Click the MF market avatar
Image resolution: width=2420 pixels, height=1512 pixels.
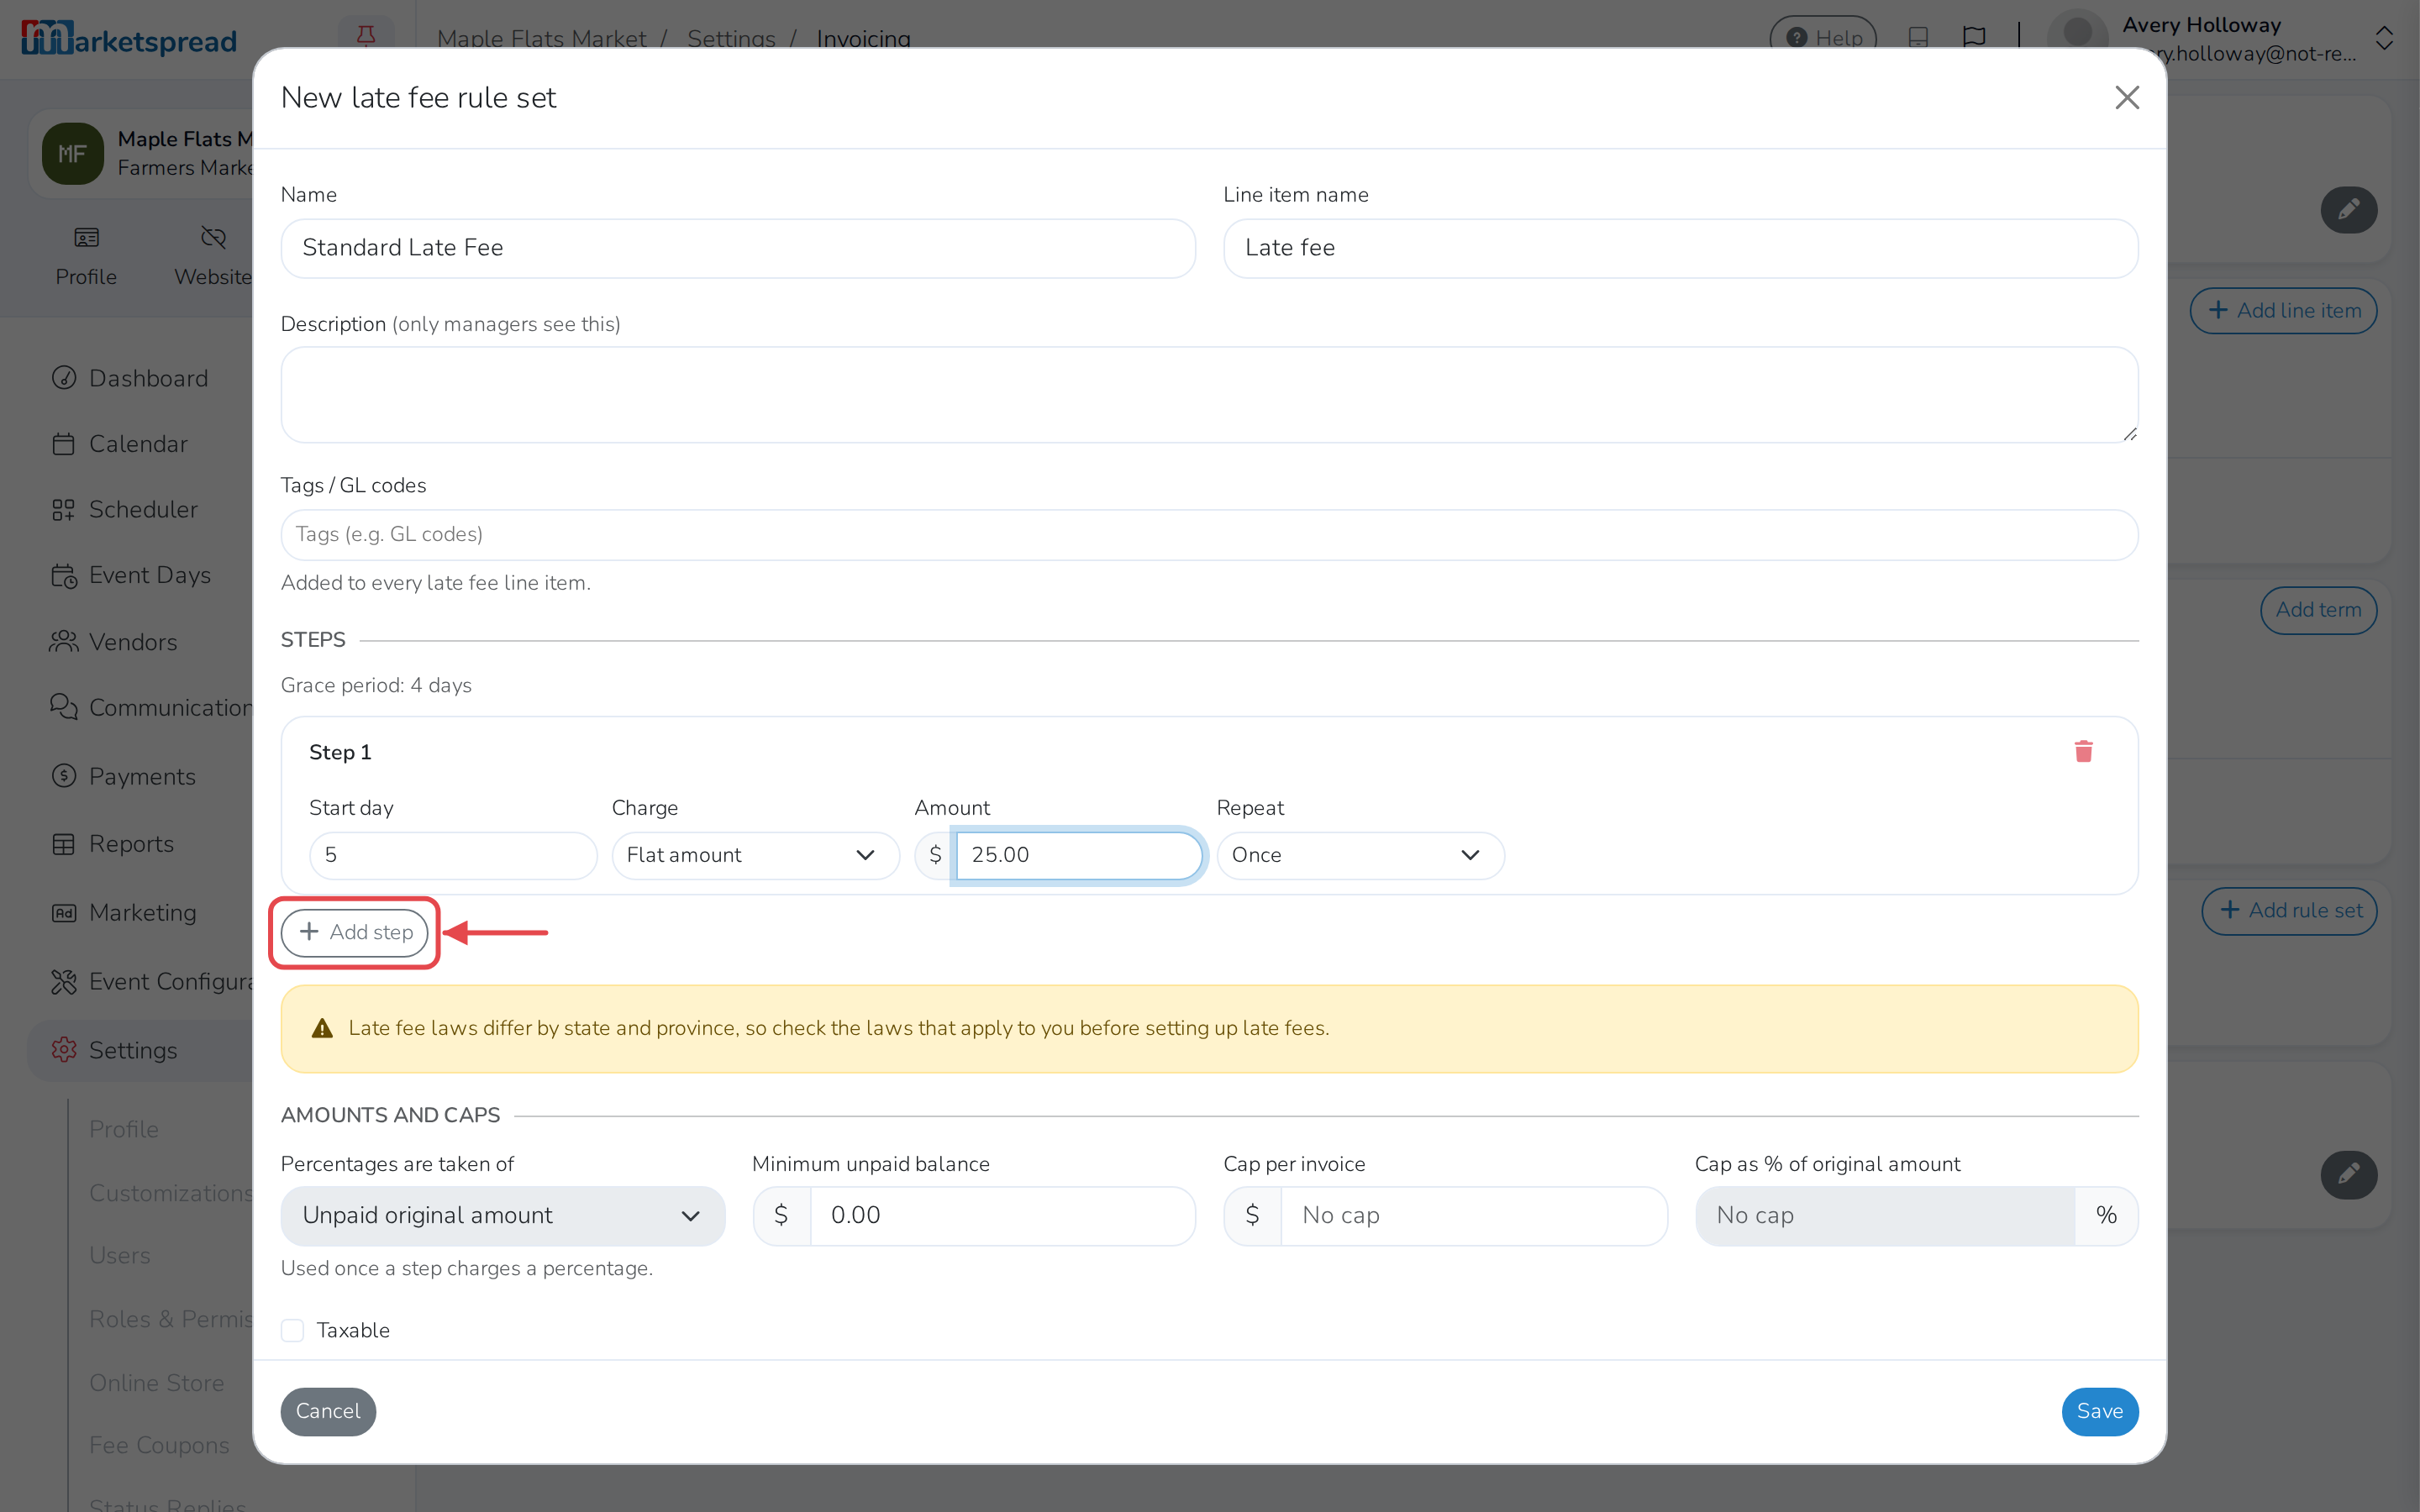click(72, 154)
